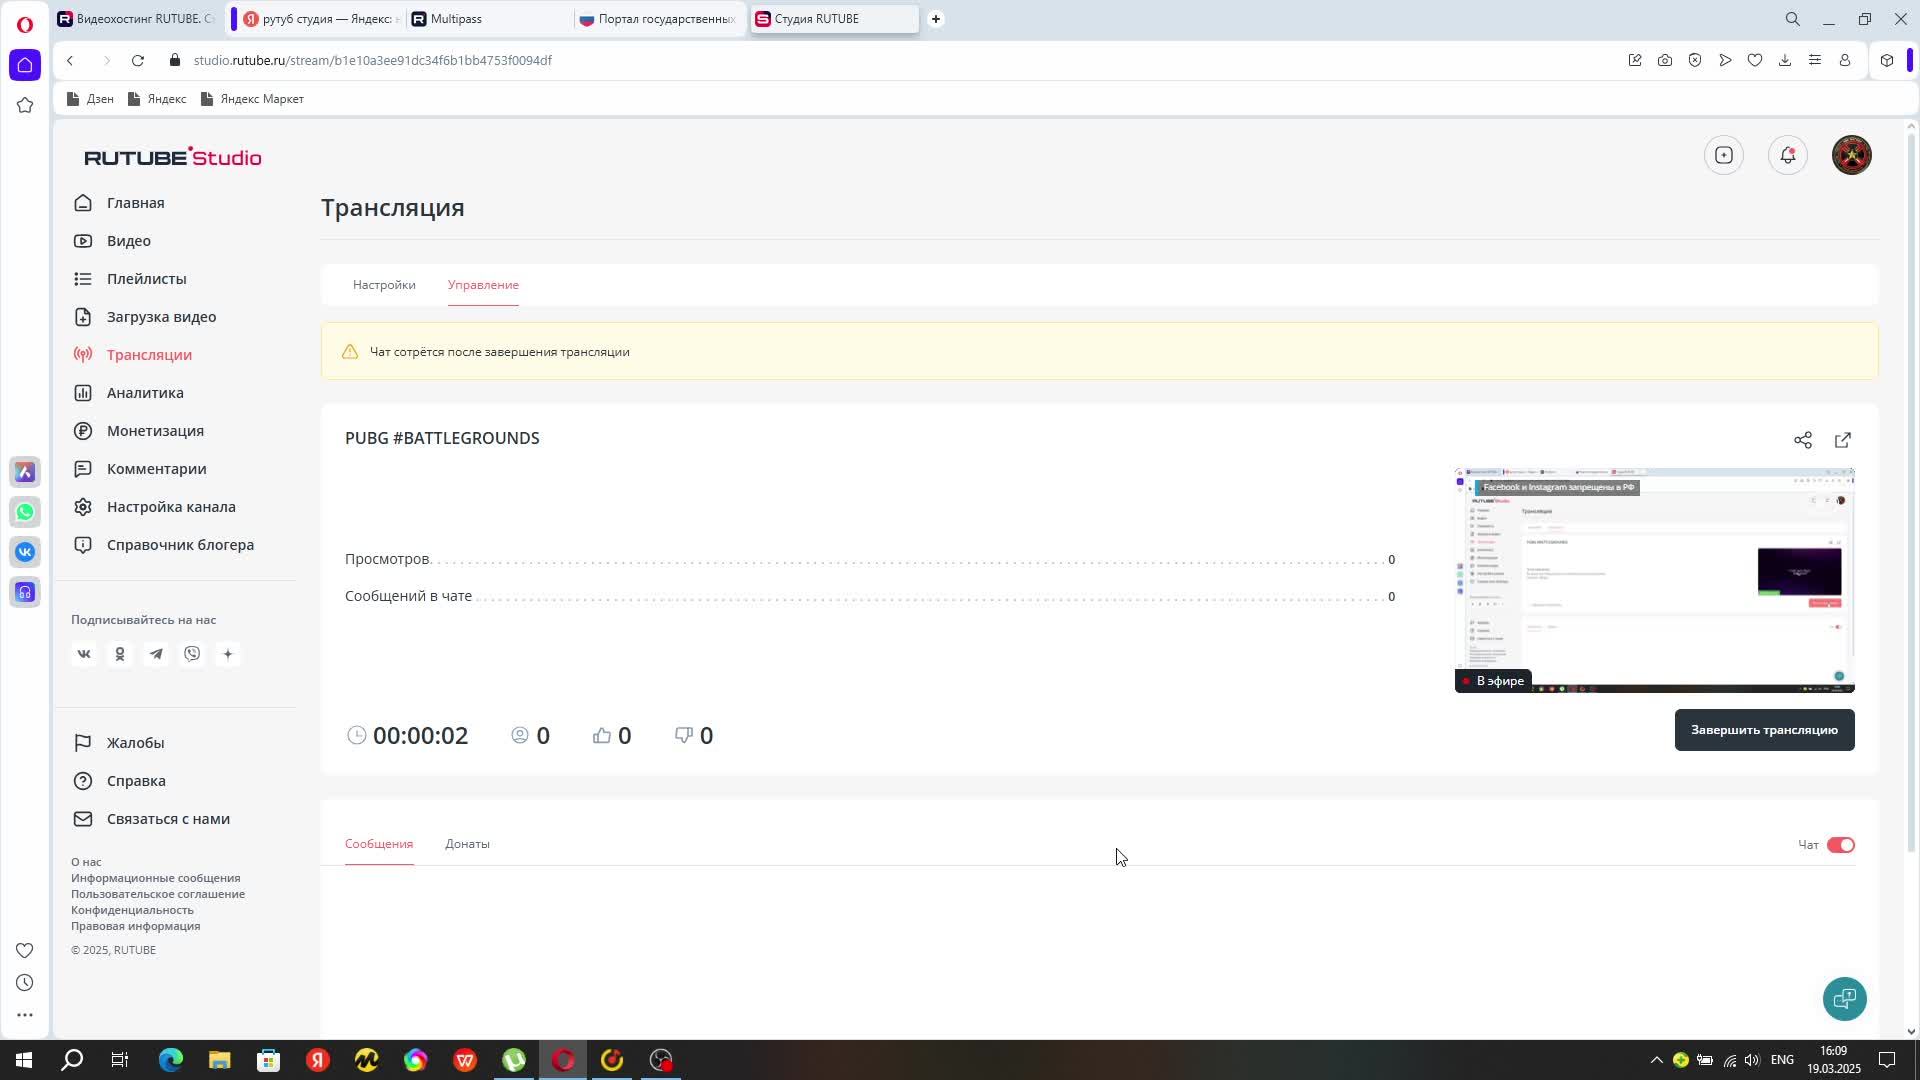Click the VK social icon under subscribe
Viewport: 1920px width, 1080px height.
click(x=84, y=654)
